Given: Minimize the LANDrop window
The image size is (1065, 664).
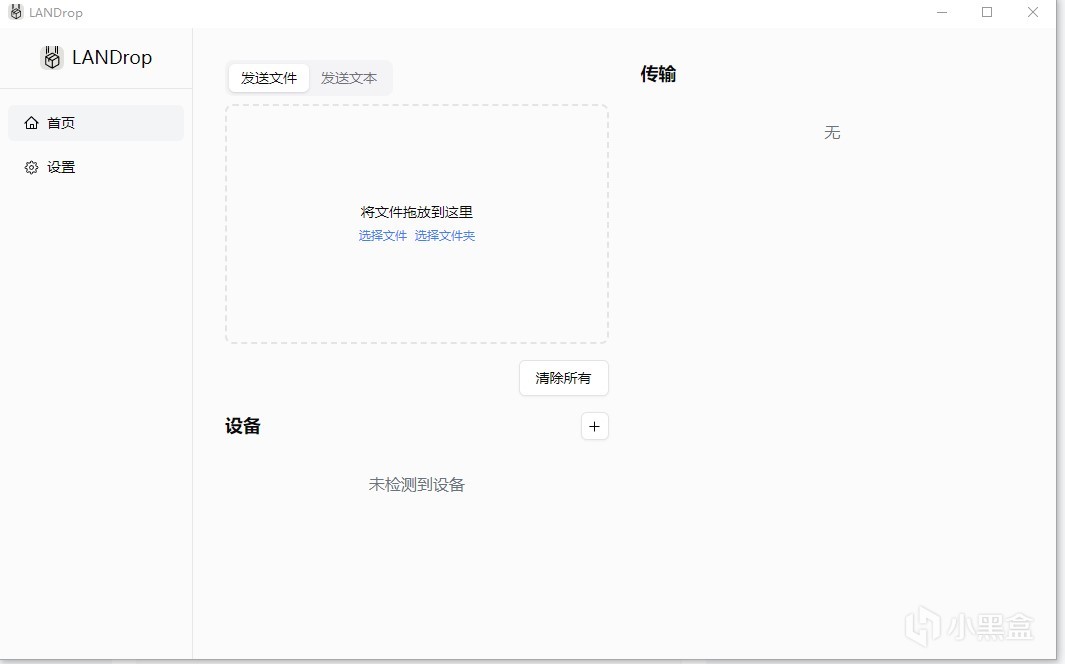Looking at the screenshot, I should (942, 12).
